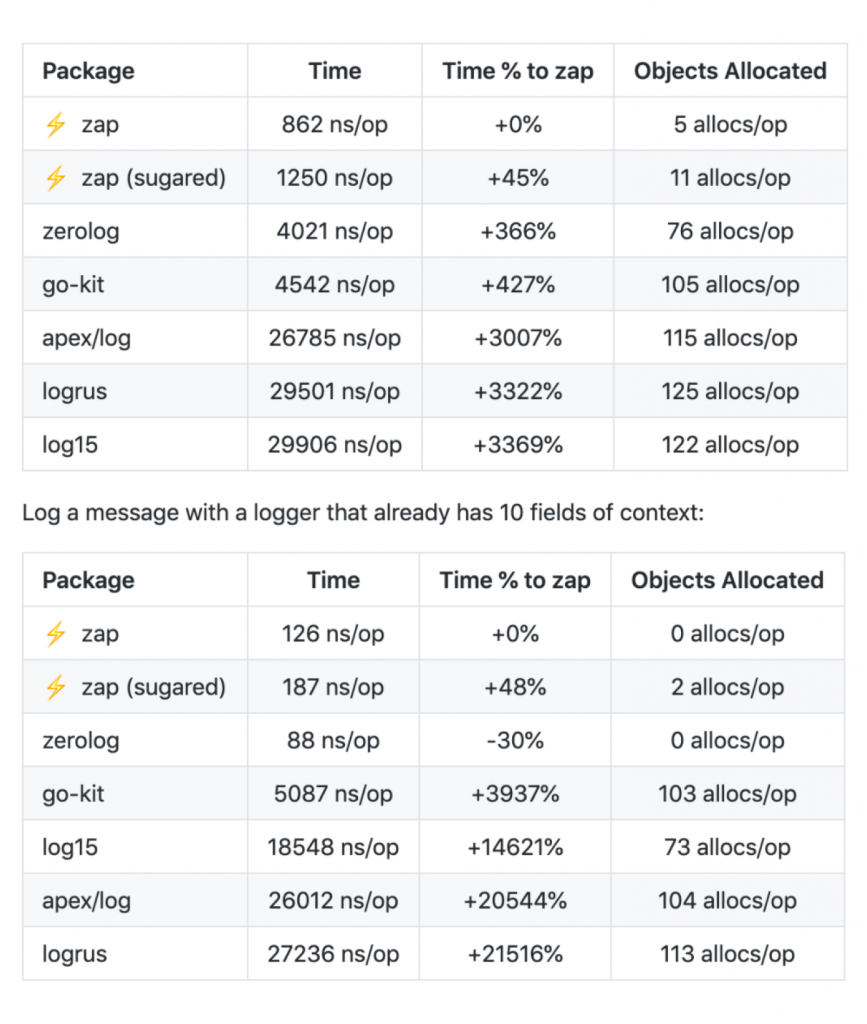Click the lightning bolt beside zap in bottom table
This screenshot has width=867, height=1024.
click(56, 634)
